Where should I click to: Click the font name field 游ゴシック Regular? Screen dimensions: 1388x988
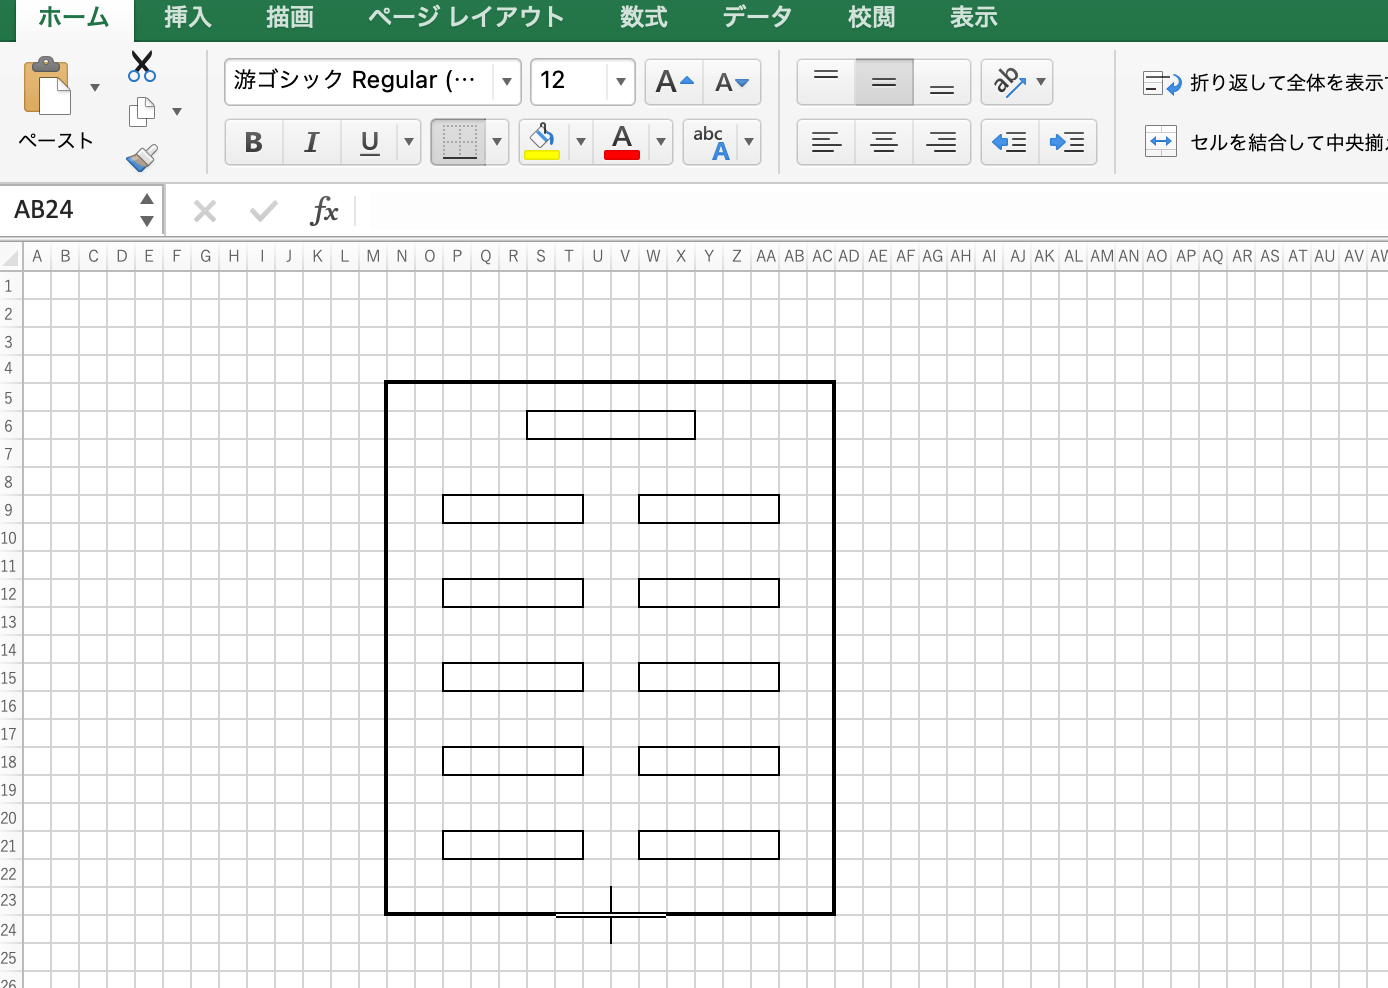coord(359,82)
